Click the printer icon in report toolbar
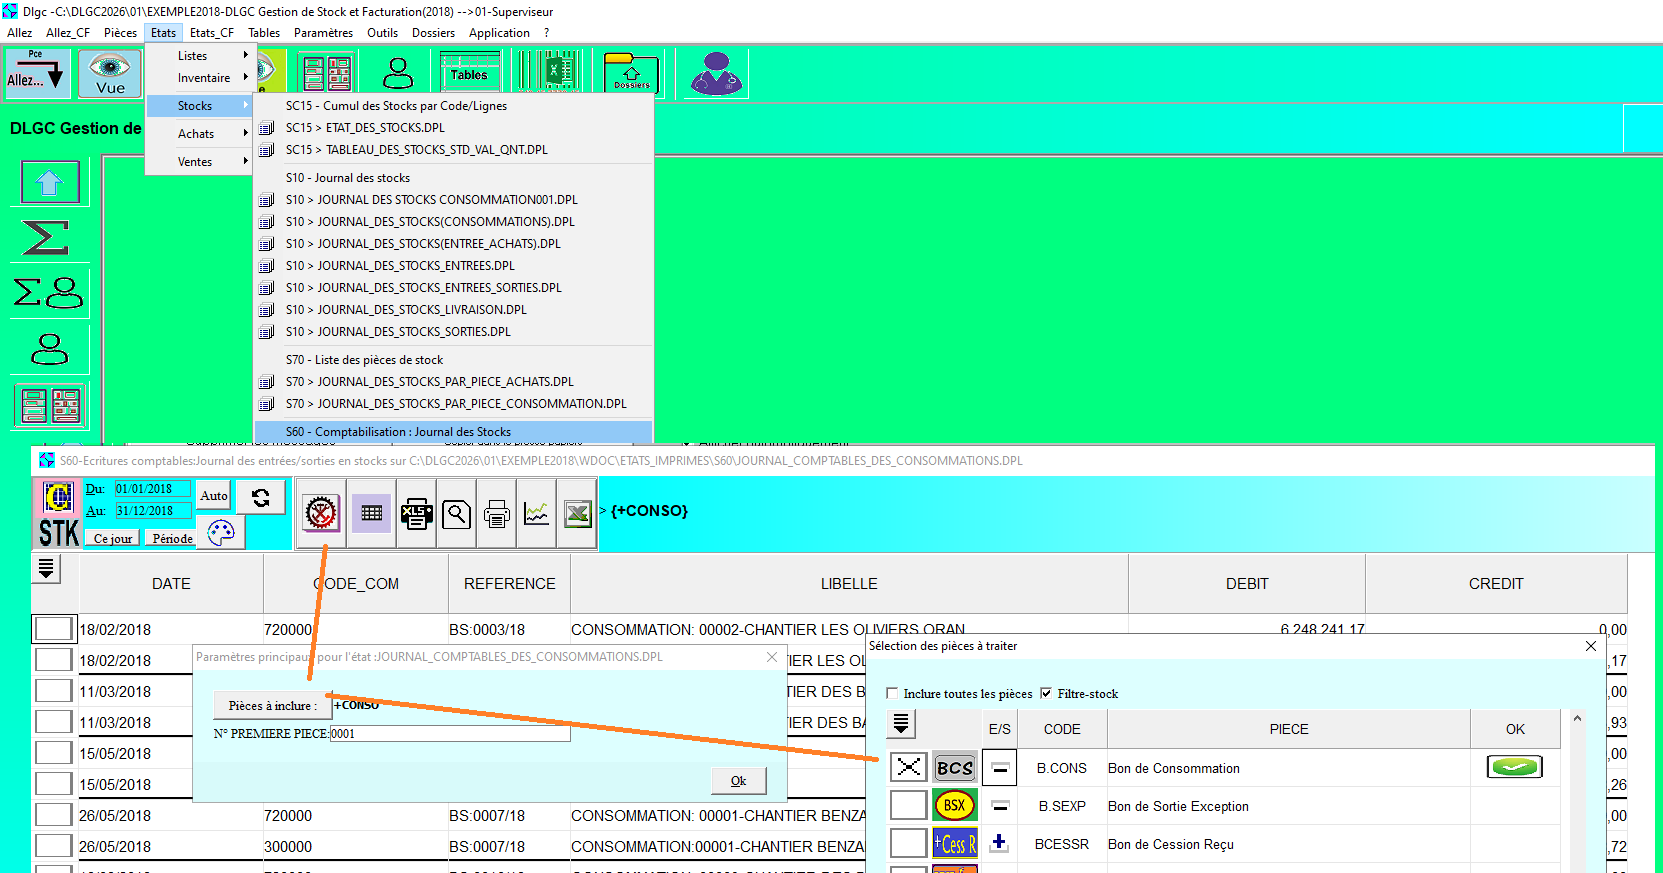Screen dimensions: 1663x873 (x=497, y=514)
